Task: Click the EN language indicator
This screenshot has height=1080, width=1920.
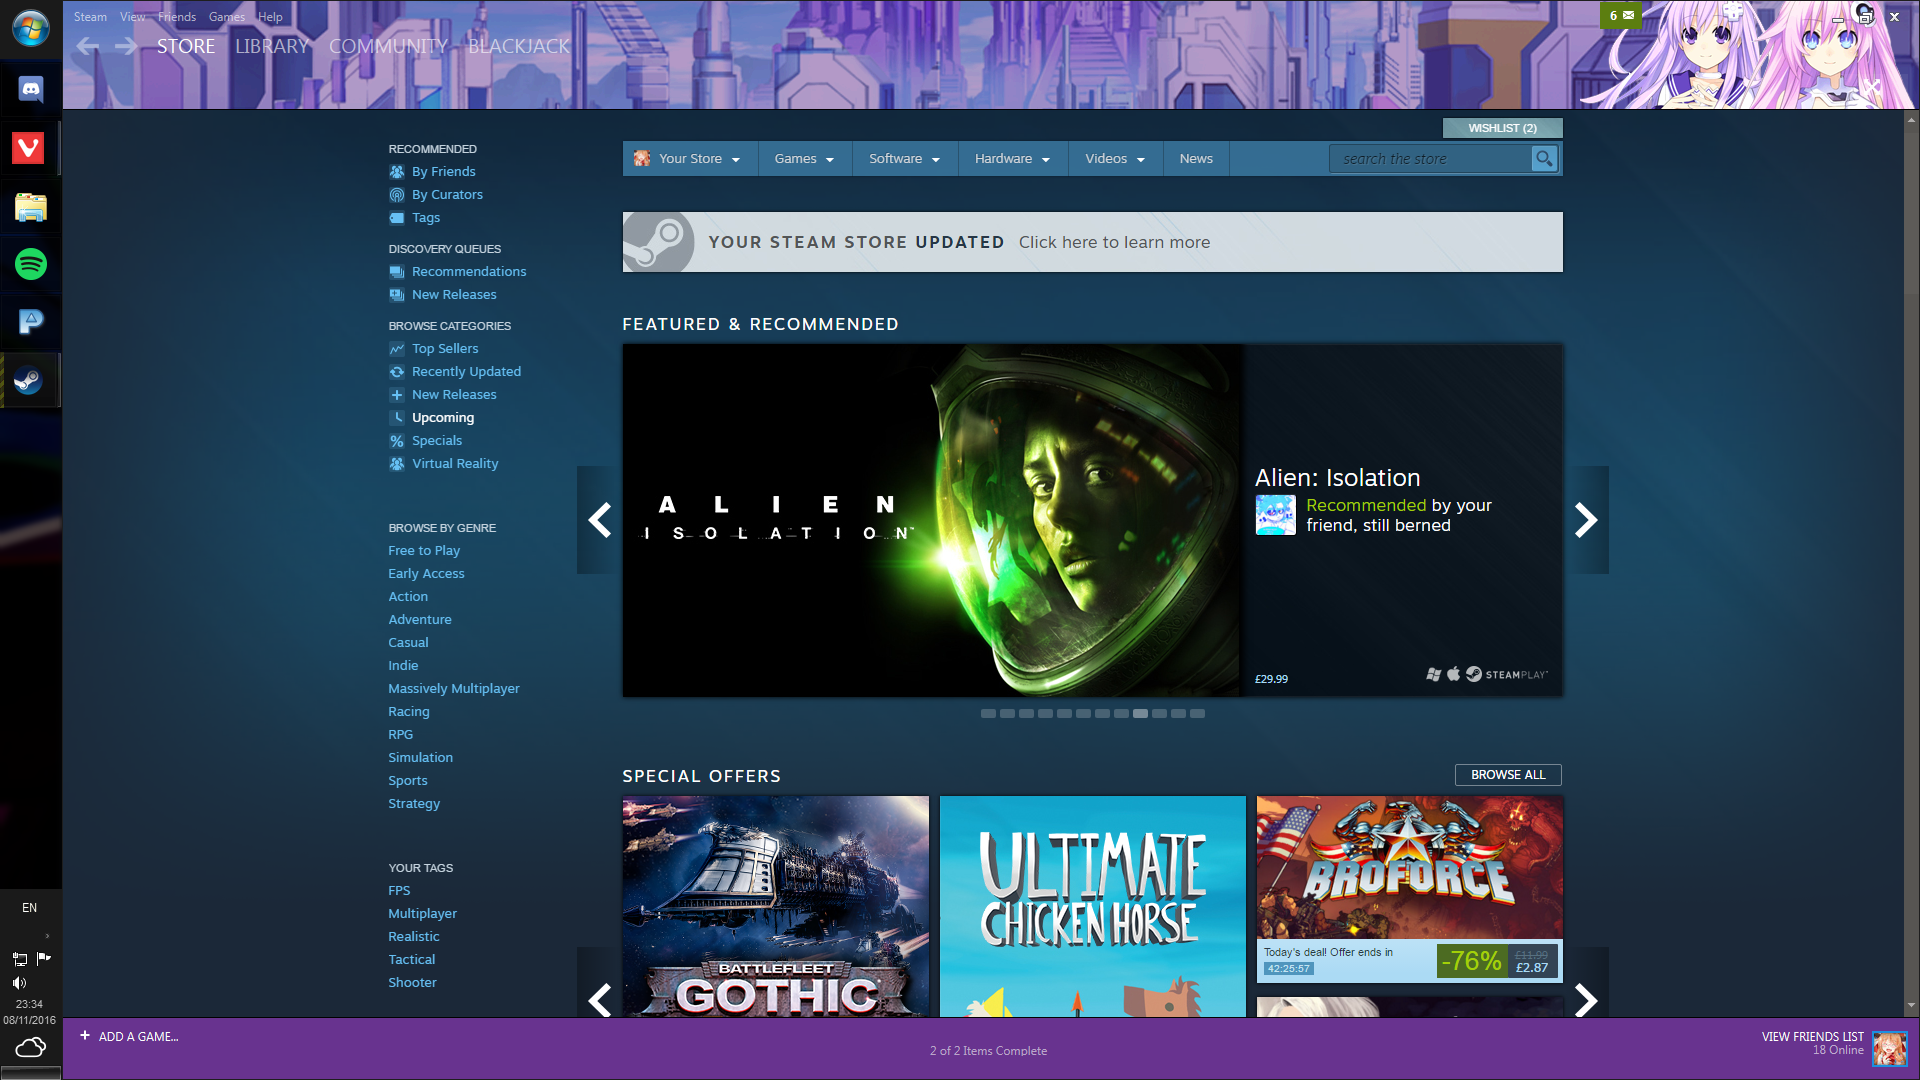Action: tap(30, 908)
